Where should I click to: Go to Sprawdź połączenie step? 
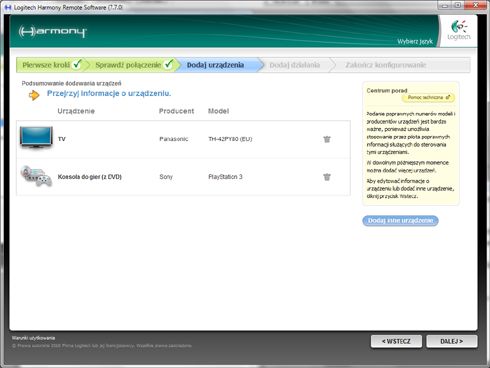pyautogui.click(x=134, y=65)
